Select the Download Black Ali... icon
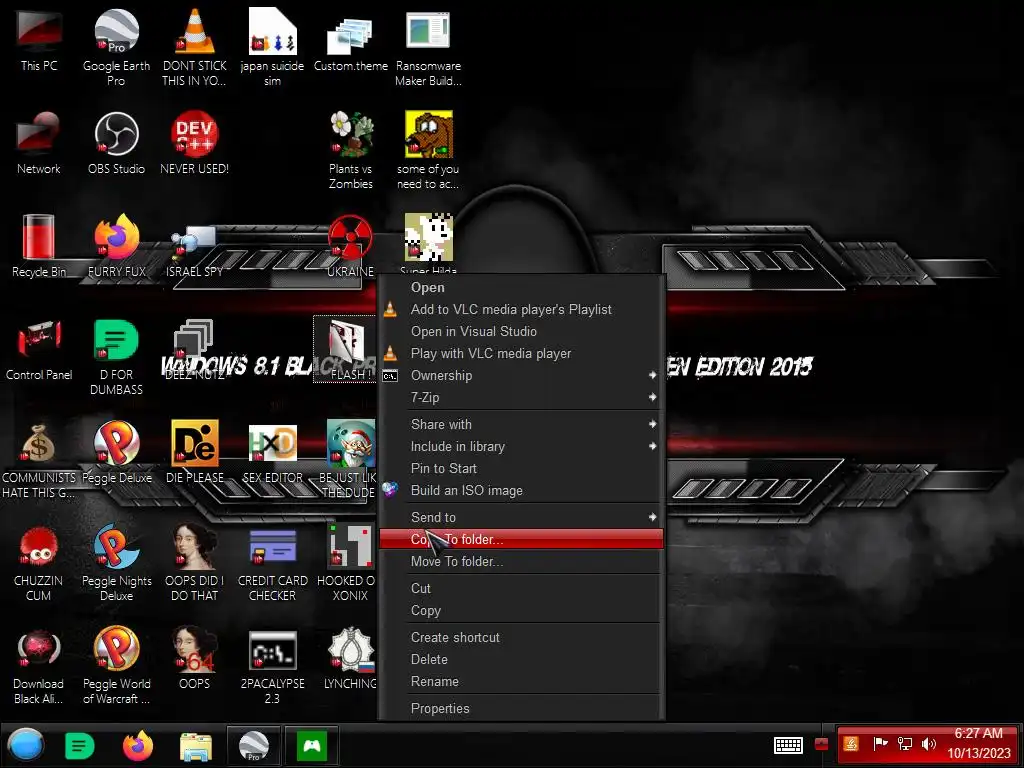The image size is (1024, 768). pos(39,665)
